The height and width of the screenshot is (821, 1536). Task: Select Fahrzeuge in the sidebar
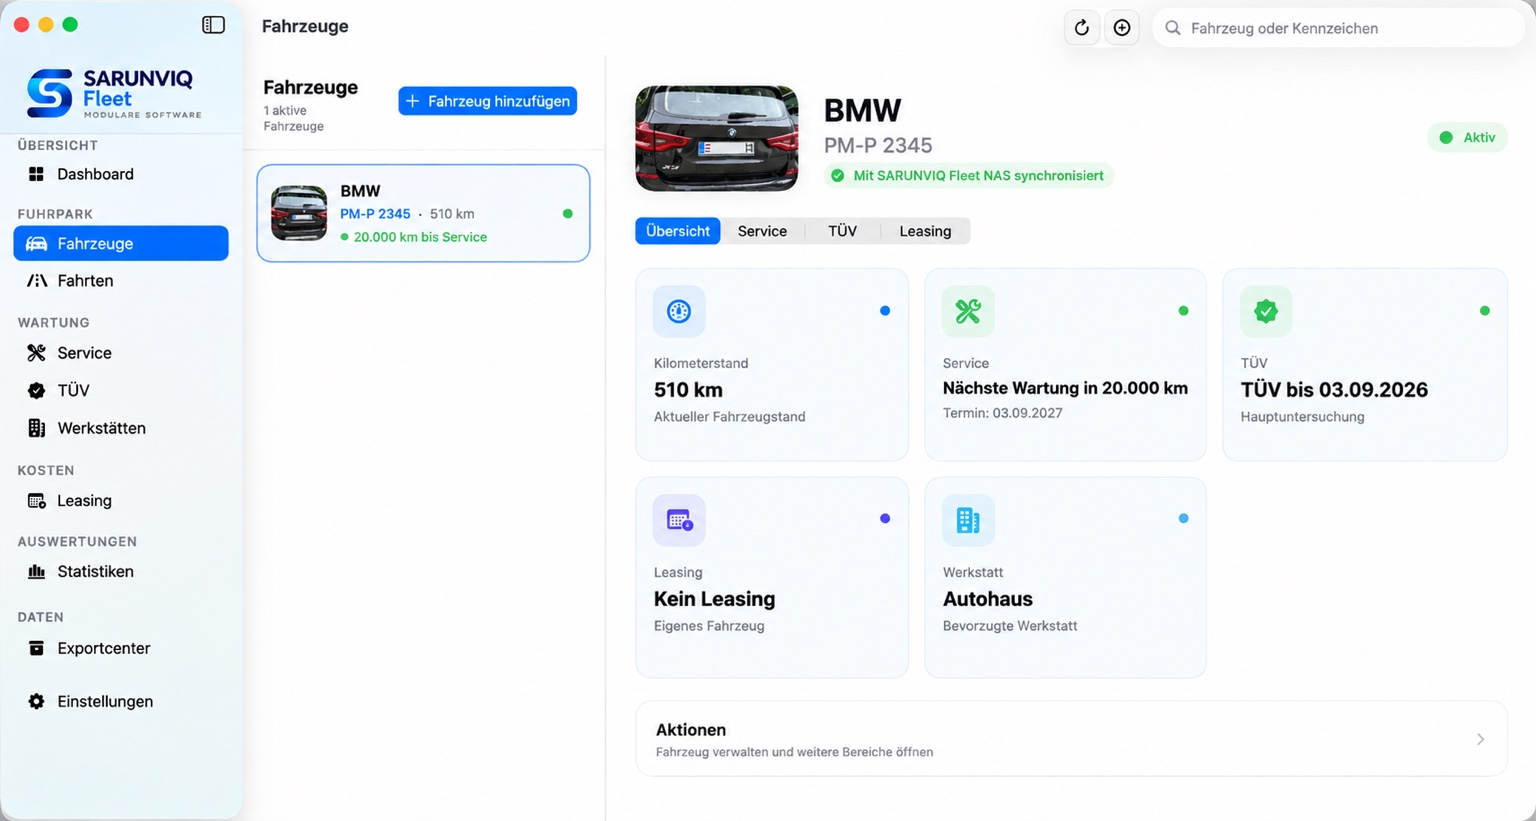click(121, 243)
